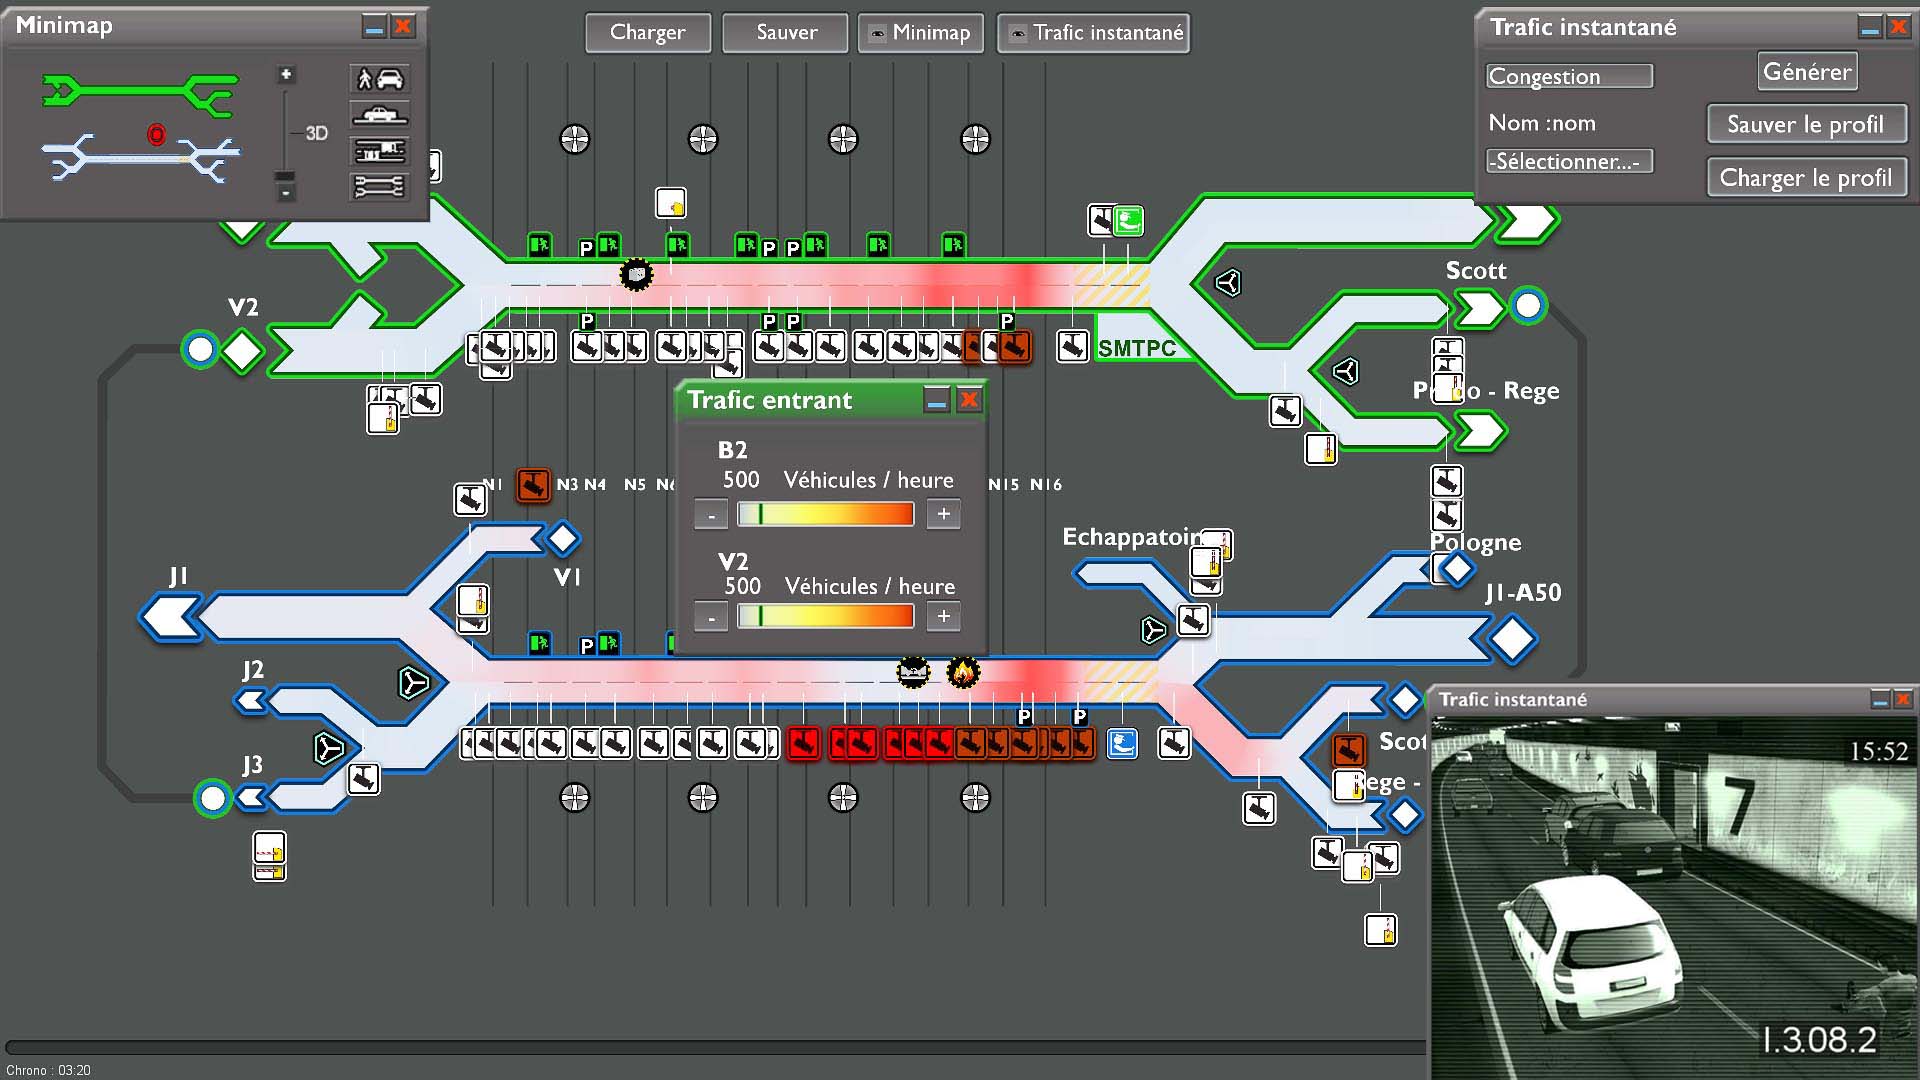The width and height of the screenshot is (1920, 1080).
Task: Decrease B2 incoming traffic with minus button
Action: point(711,515)
